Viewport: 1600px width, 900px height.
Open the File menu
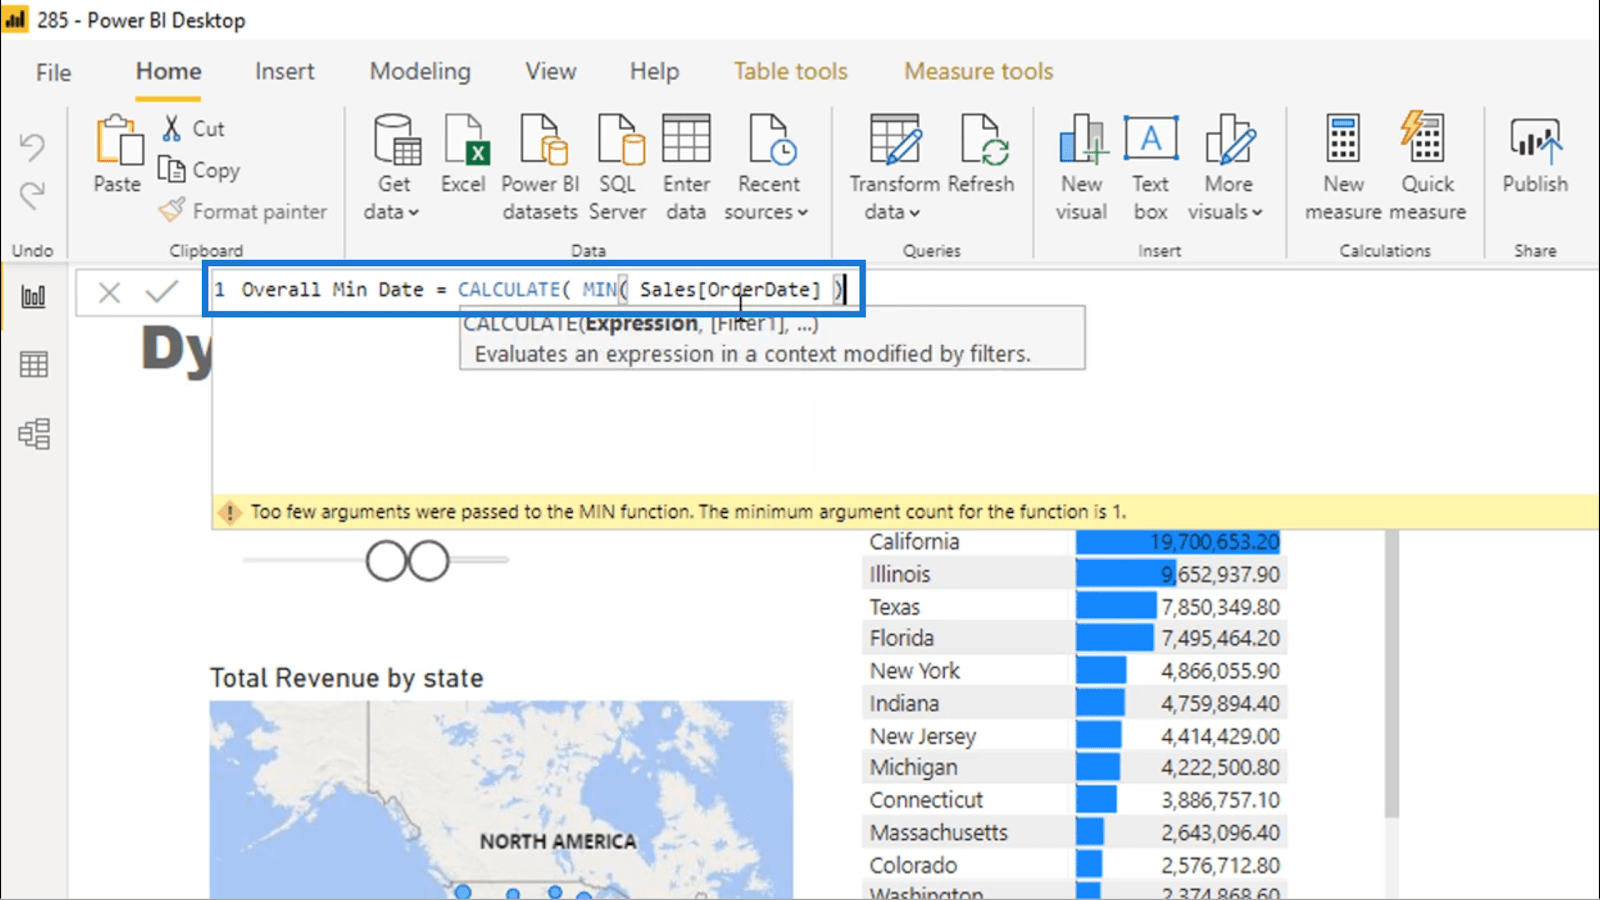tap(54, 72)
